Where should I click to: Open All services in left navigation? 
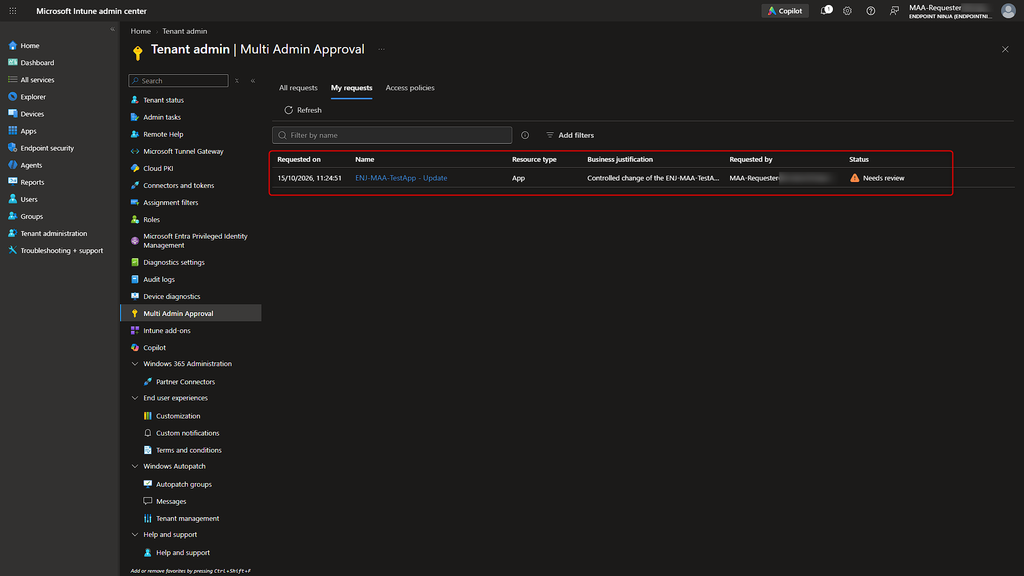[x=37, y=80]
